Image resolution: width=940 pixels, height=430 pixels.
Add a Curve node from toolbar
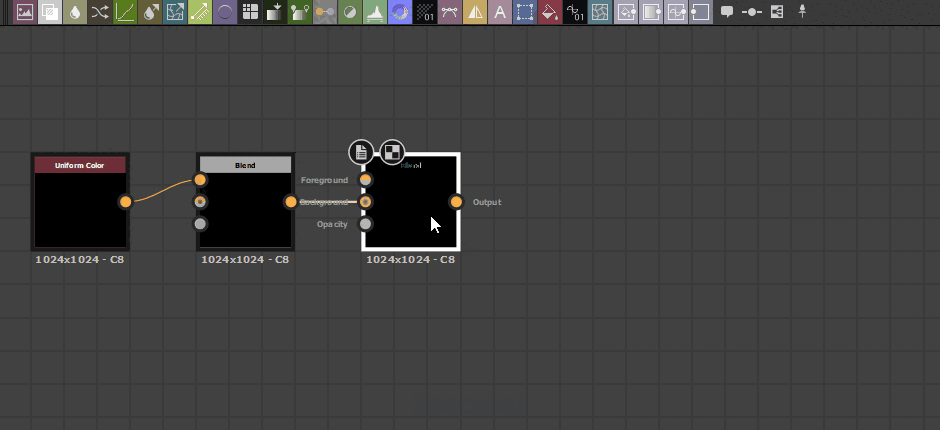126,13
